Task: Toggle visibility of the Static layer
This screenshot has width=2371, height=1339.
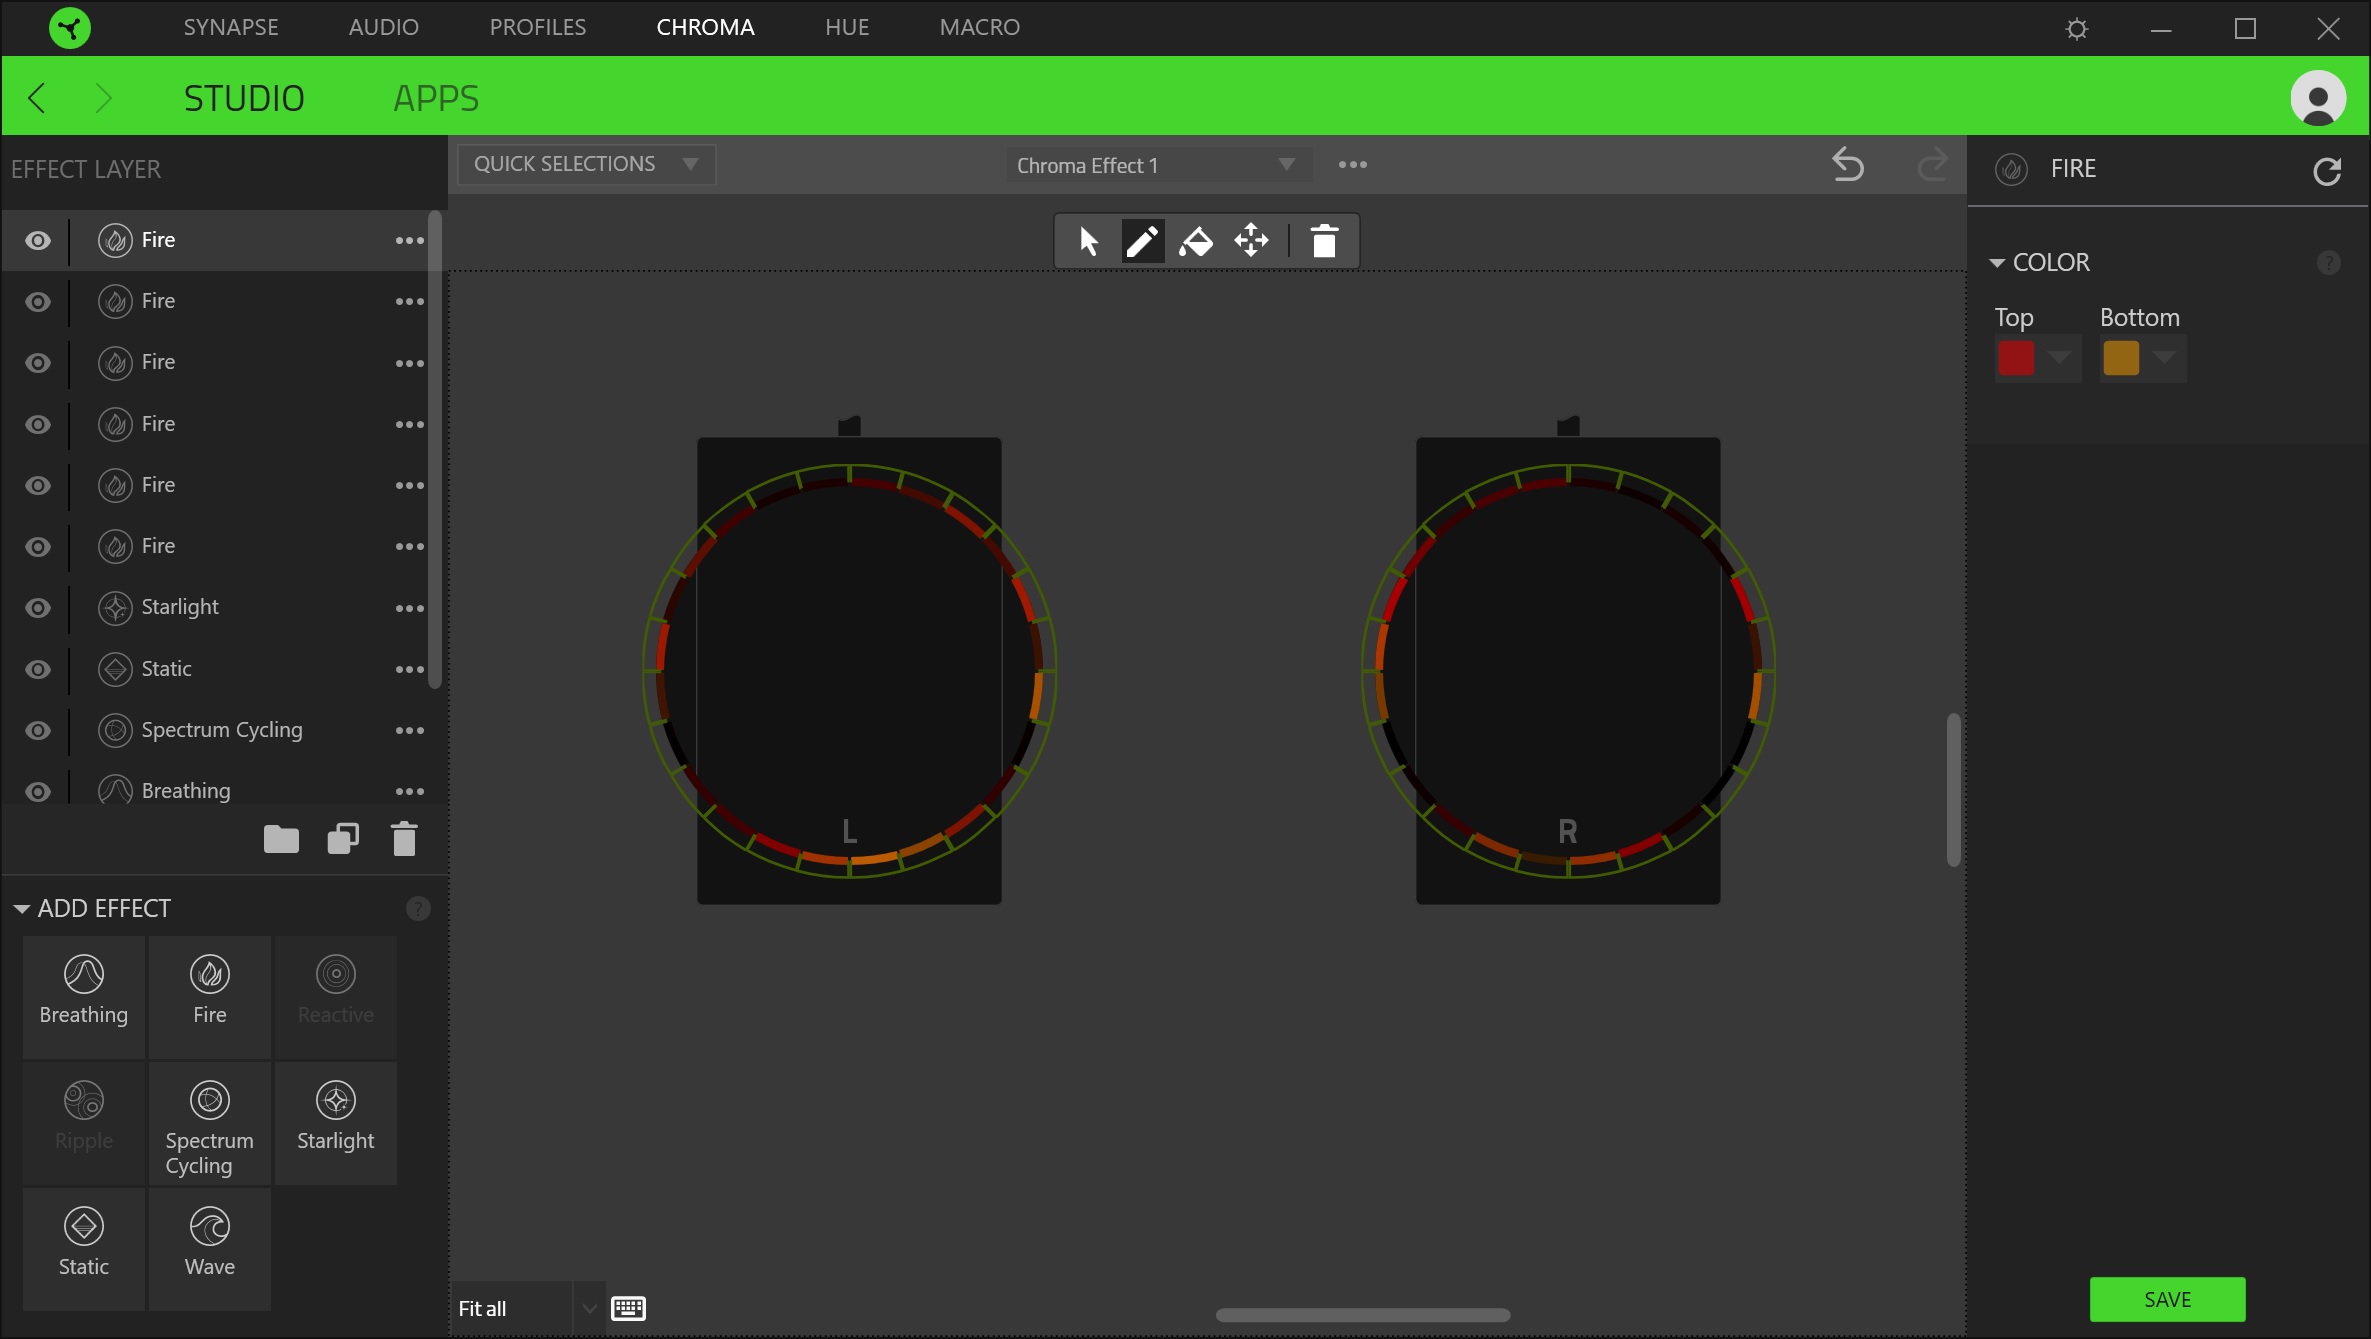Action: click(38, 669)
